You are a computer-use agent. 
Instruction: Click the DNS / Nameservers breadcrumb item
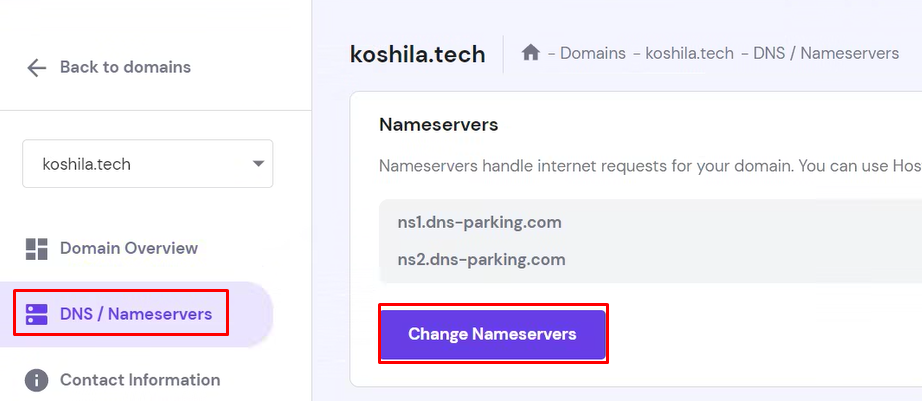click(826, 54)
